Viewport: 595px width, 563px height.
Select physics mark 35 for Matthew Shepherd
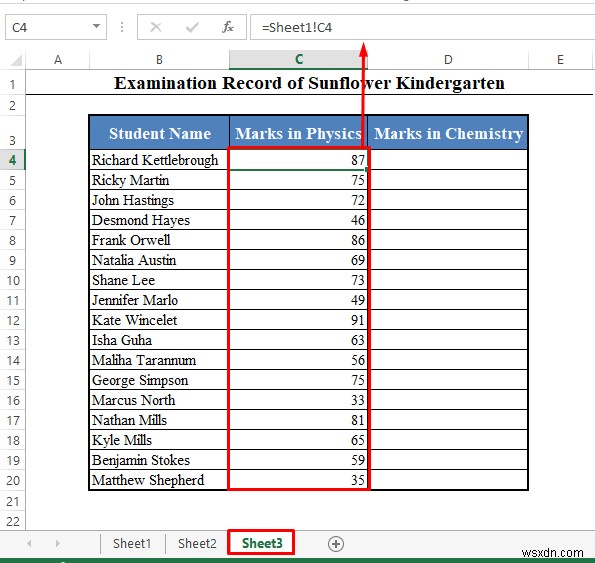point(298,480)
